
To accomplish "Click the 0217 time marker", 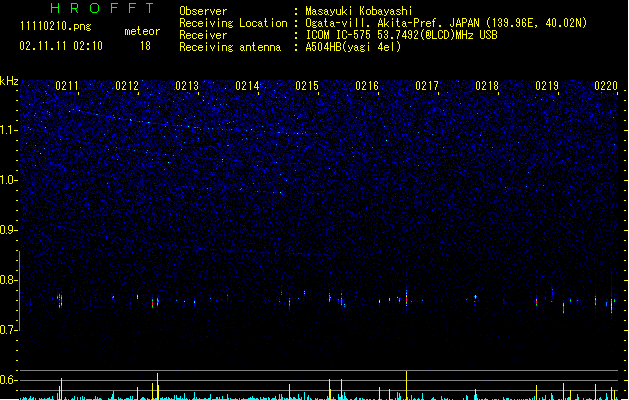I will 427,86.
